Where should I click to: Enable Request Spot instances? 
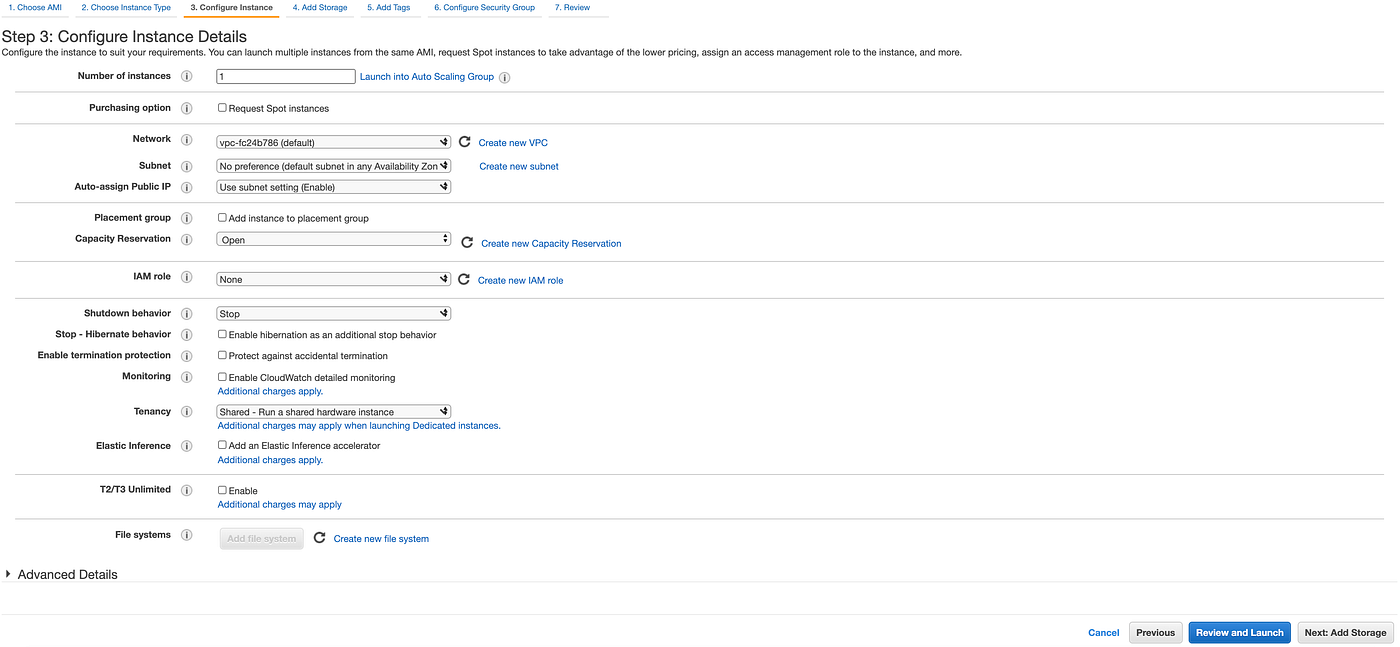coord(221,107)
